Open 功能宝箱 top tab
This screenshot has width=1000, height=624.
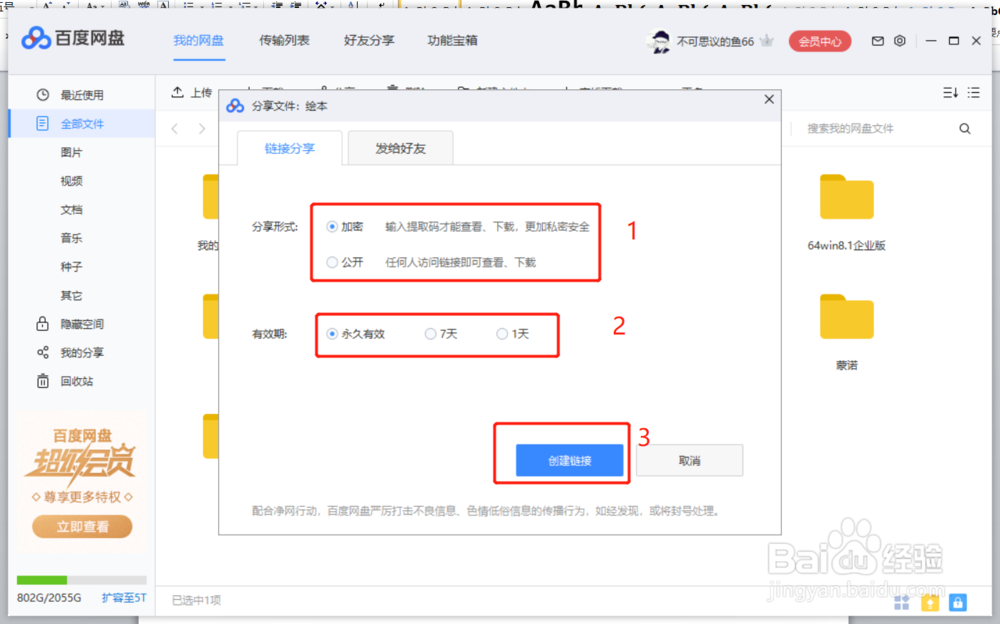click(x=452, y=41)
